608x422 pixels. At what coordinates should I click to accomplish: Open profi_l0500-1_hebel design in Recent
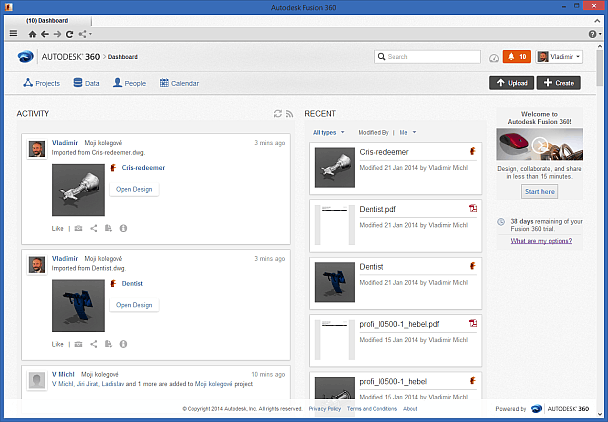pos(393,382)
